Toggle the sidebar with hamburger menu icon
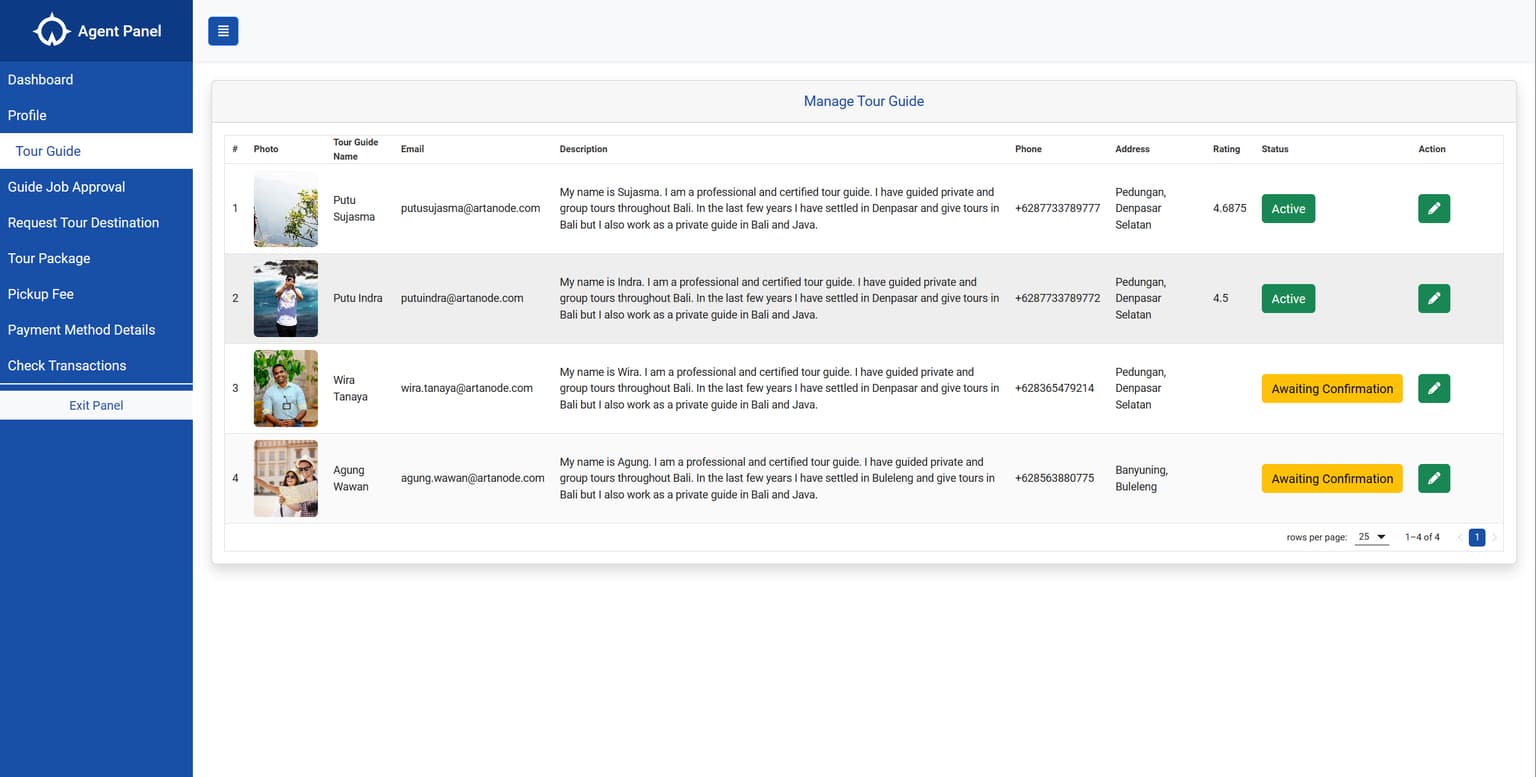This screenshot has width=1536, height=777. pos(222,31)
